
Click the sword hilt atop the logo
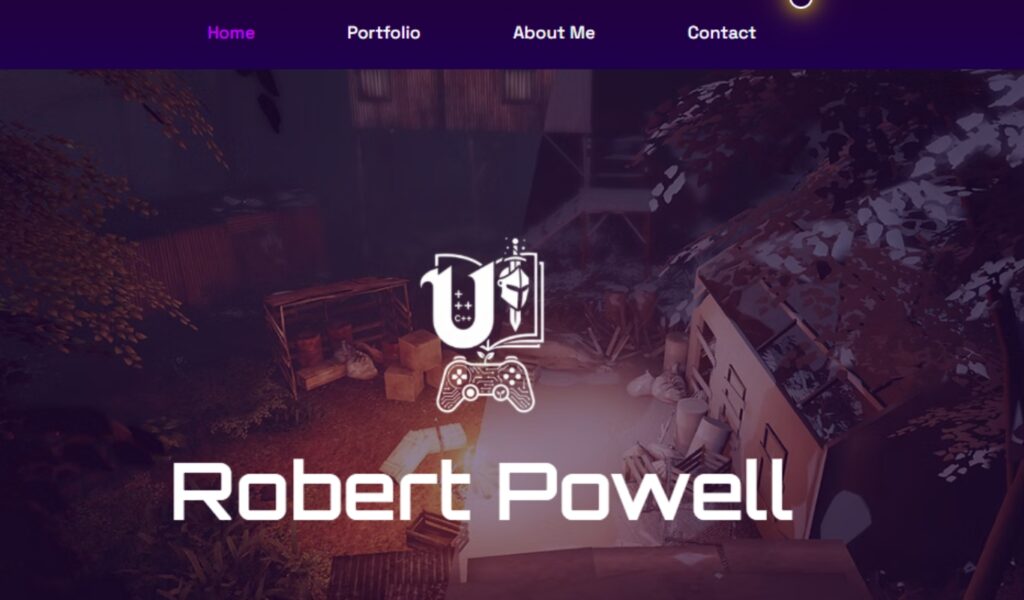pyautogui.click(x=515, y=248)
